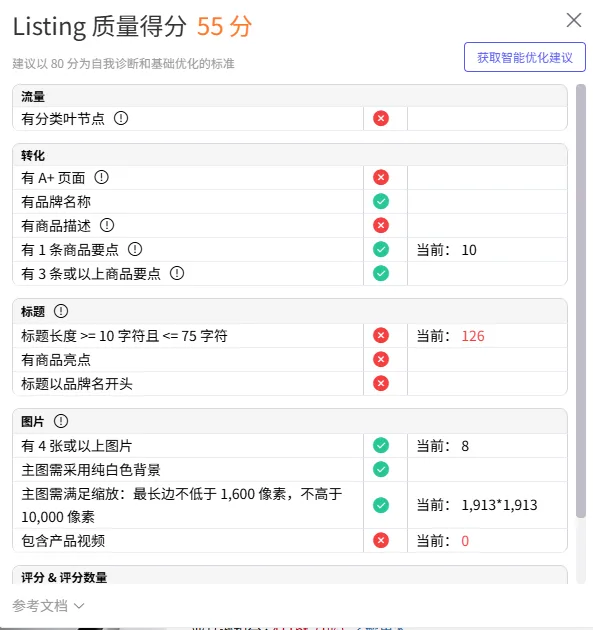593x630 pixels.
Task: Click the 包含产品视频 label
Action: (x=63, y=541)
